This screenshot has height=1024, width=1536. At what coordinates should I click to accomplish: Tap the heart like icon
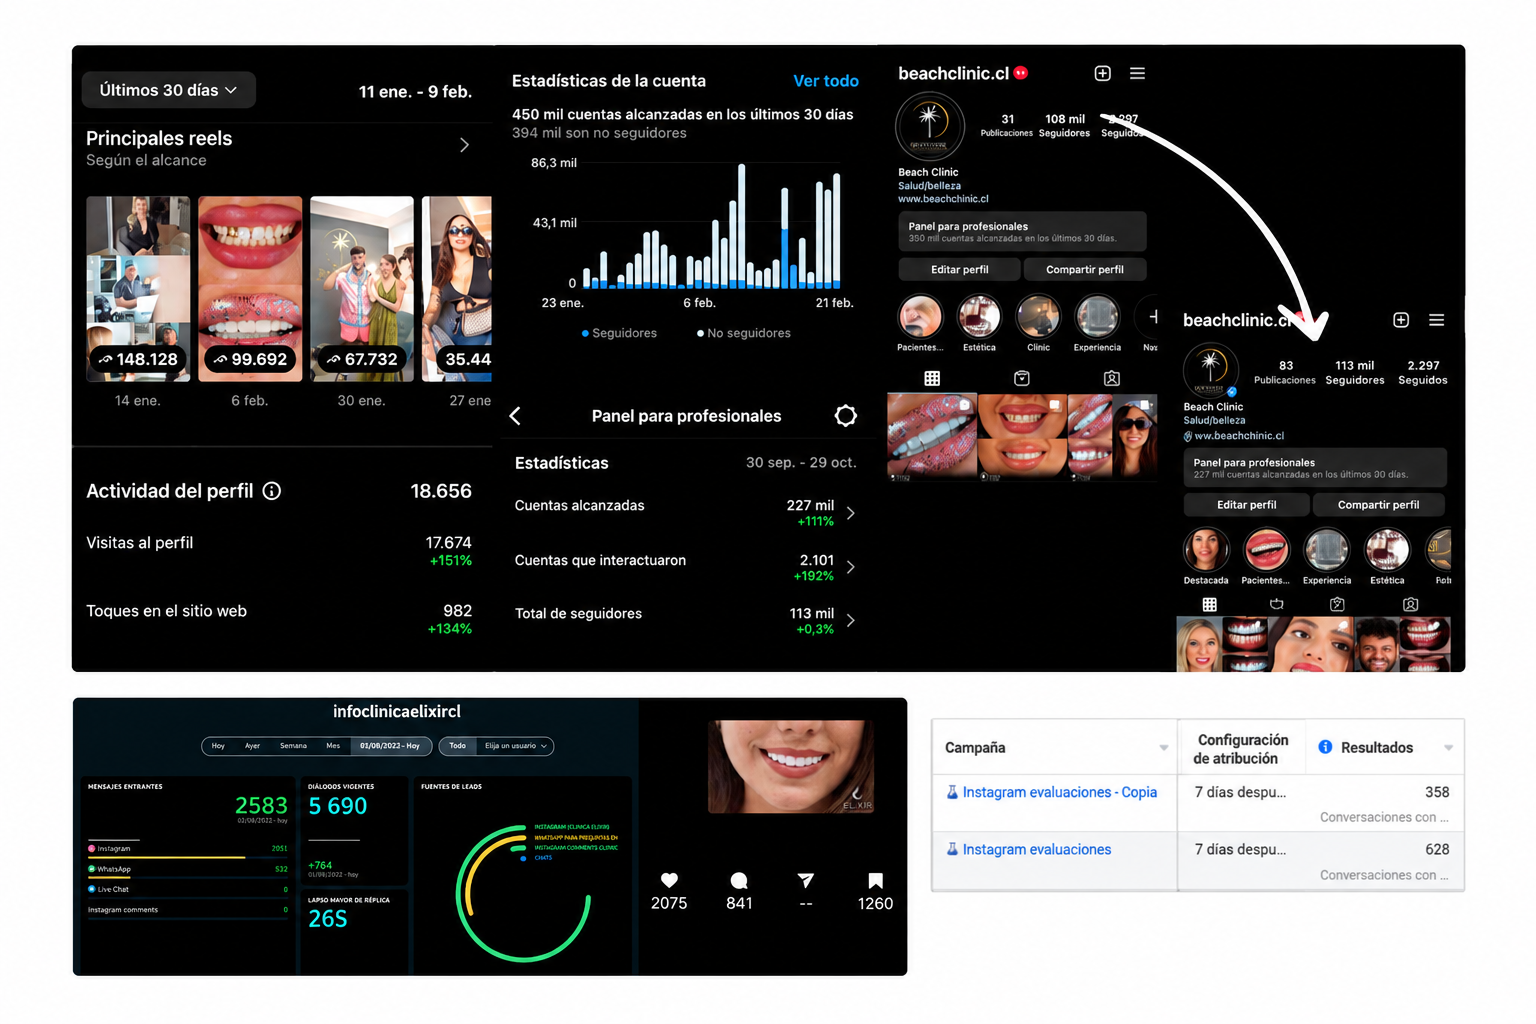(x=669, y=880)
